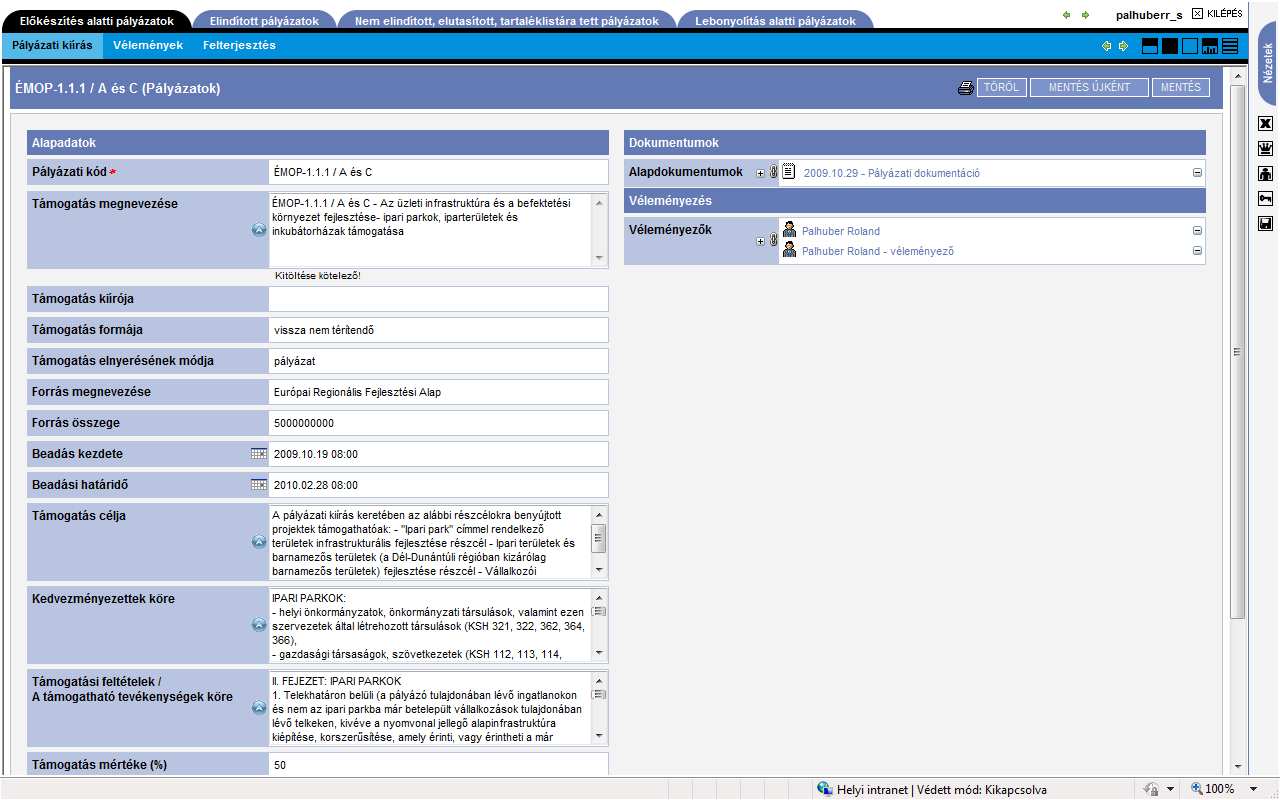This screenshot has width=1280, height=800.
Task: Open Felterjesztés subtab
Action: [x=239, y=45]
